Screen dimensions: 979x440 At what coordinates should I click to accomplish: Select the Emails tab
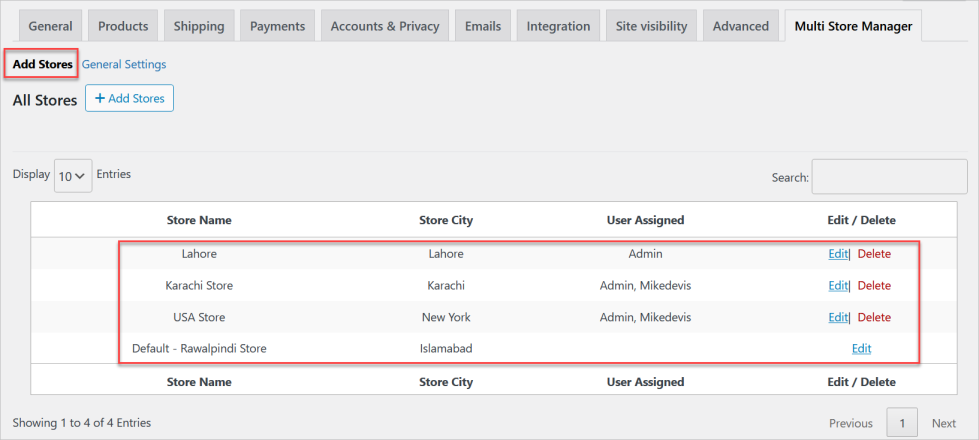pos(483,26)
